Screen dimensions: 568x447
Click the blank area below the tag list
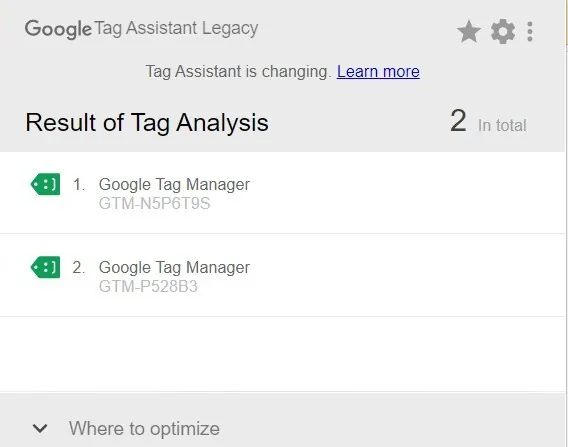click(283, 354)
